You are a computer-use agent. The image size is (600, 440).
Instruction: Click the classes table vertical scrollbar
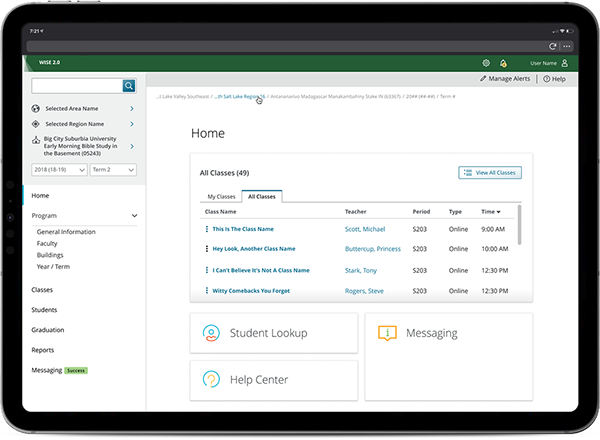519,225
